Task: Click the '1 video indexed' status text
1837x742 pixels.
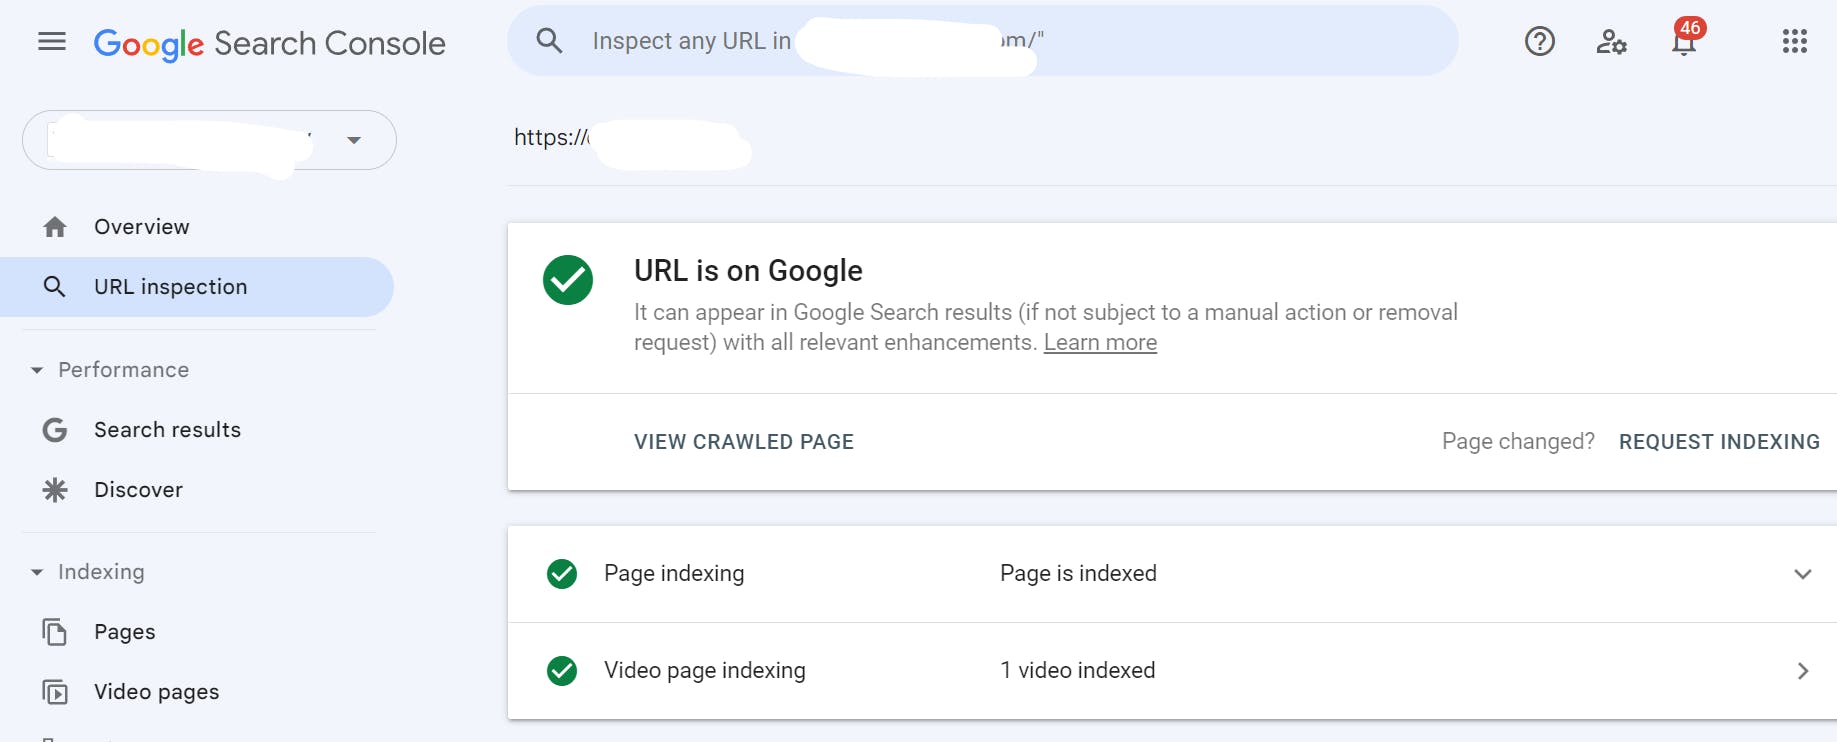Action: [x=1077, y=671]
